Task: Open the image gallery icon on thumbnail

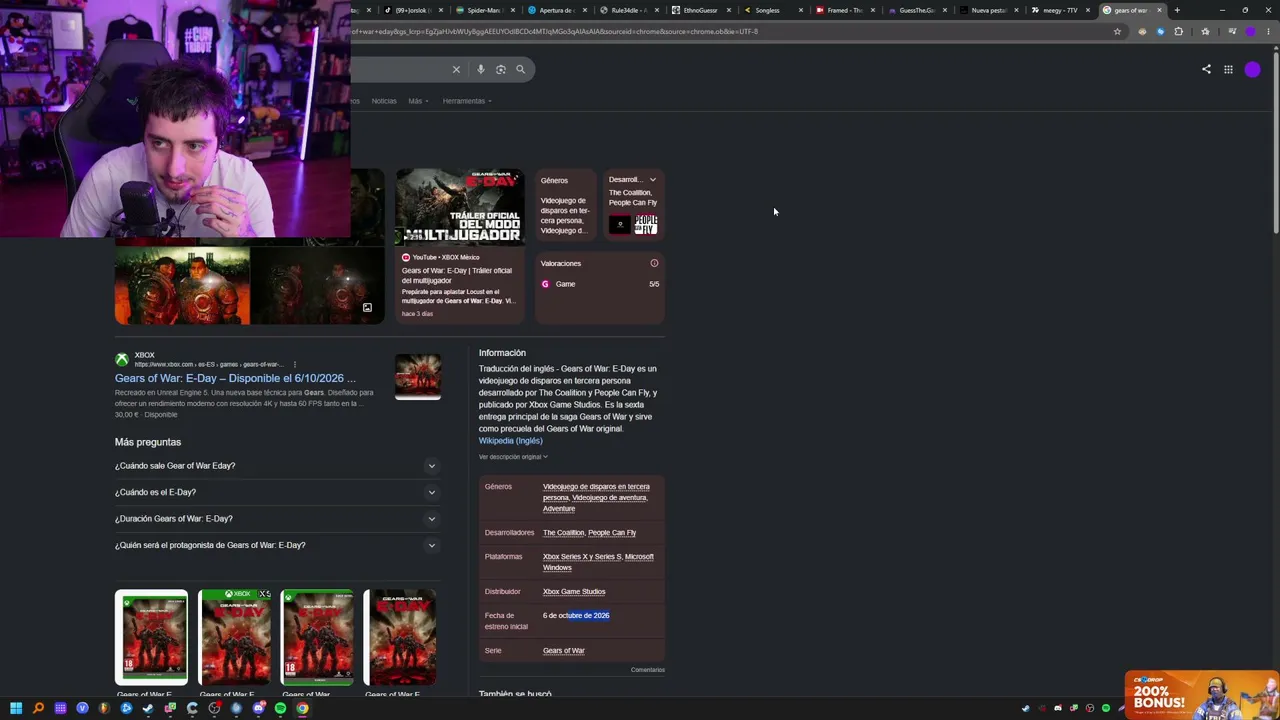Action: 367,308
